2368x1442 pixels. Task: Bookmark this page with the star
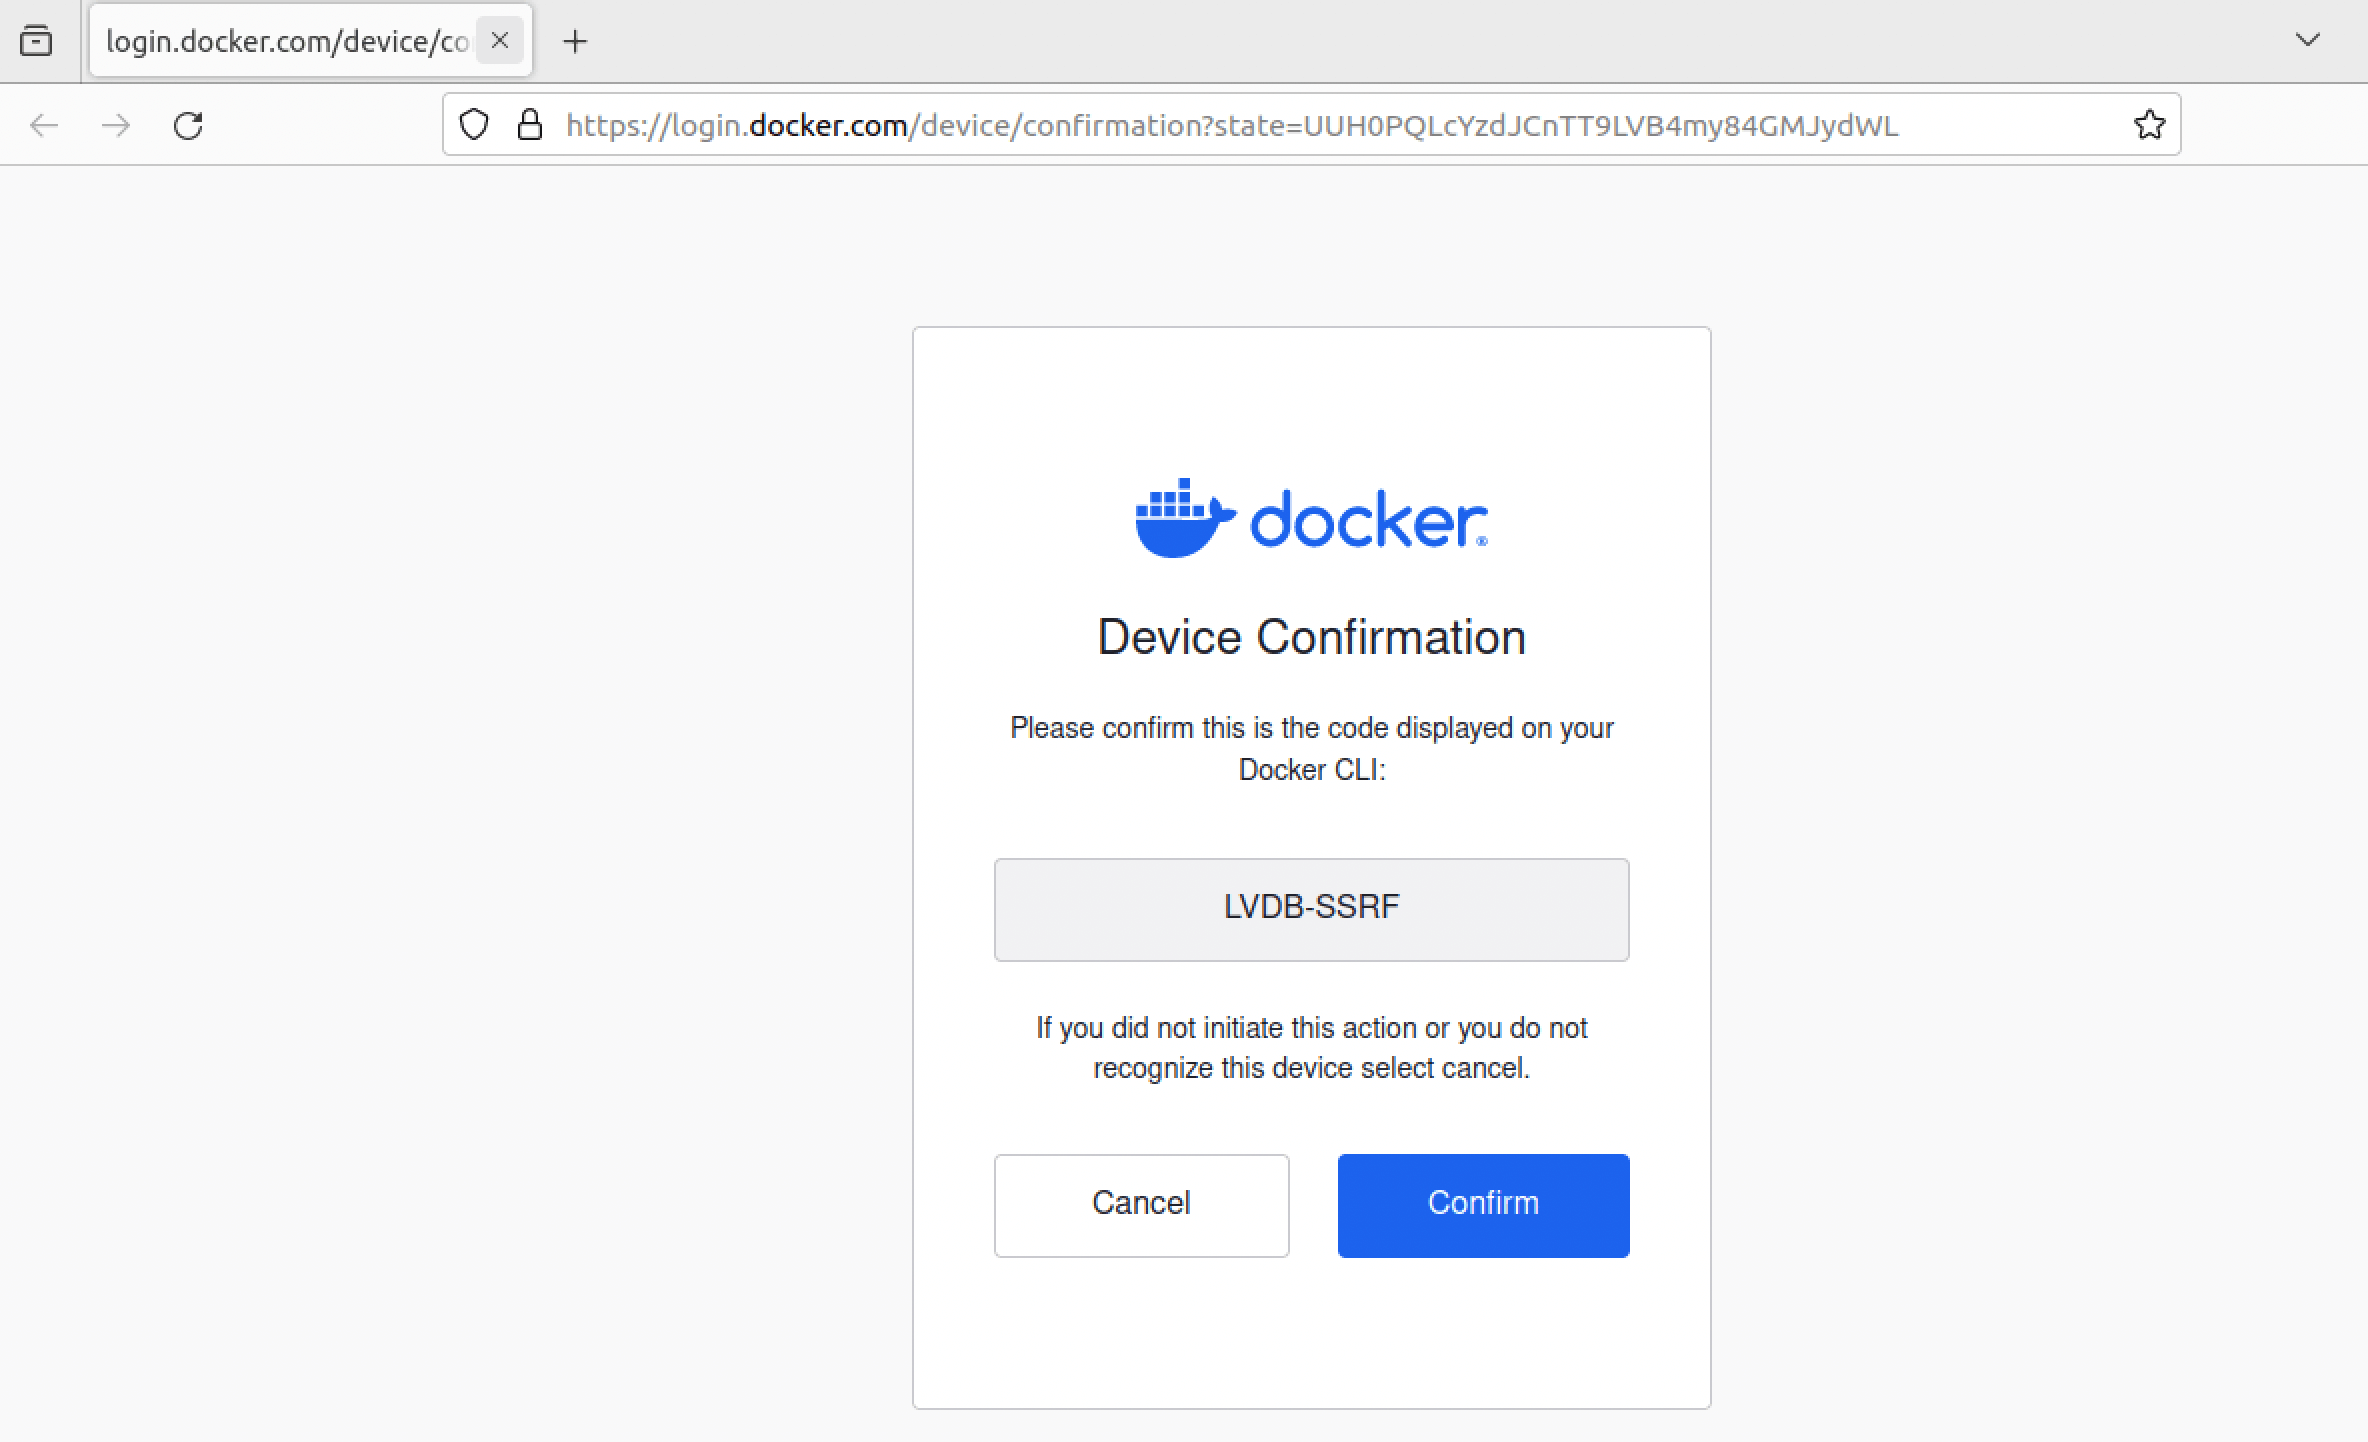pos(2149,125)
